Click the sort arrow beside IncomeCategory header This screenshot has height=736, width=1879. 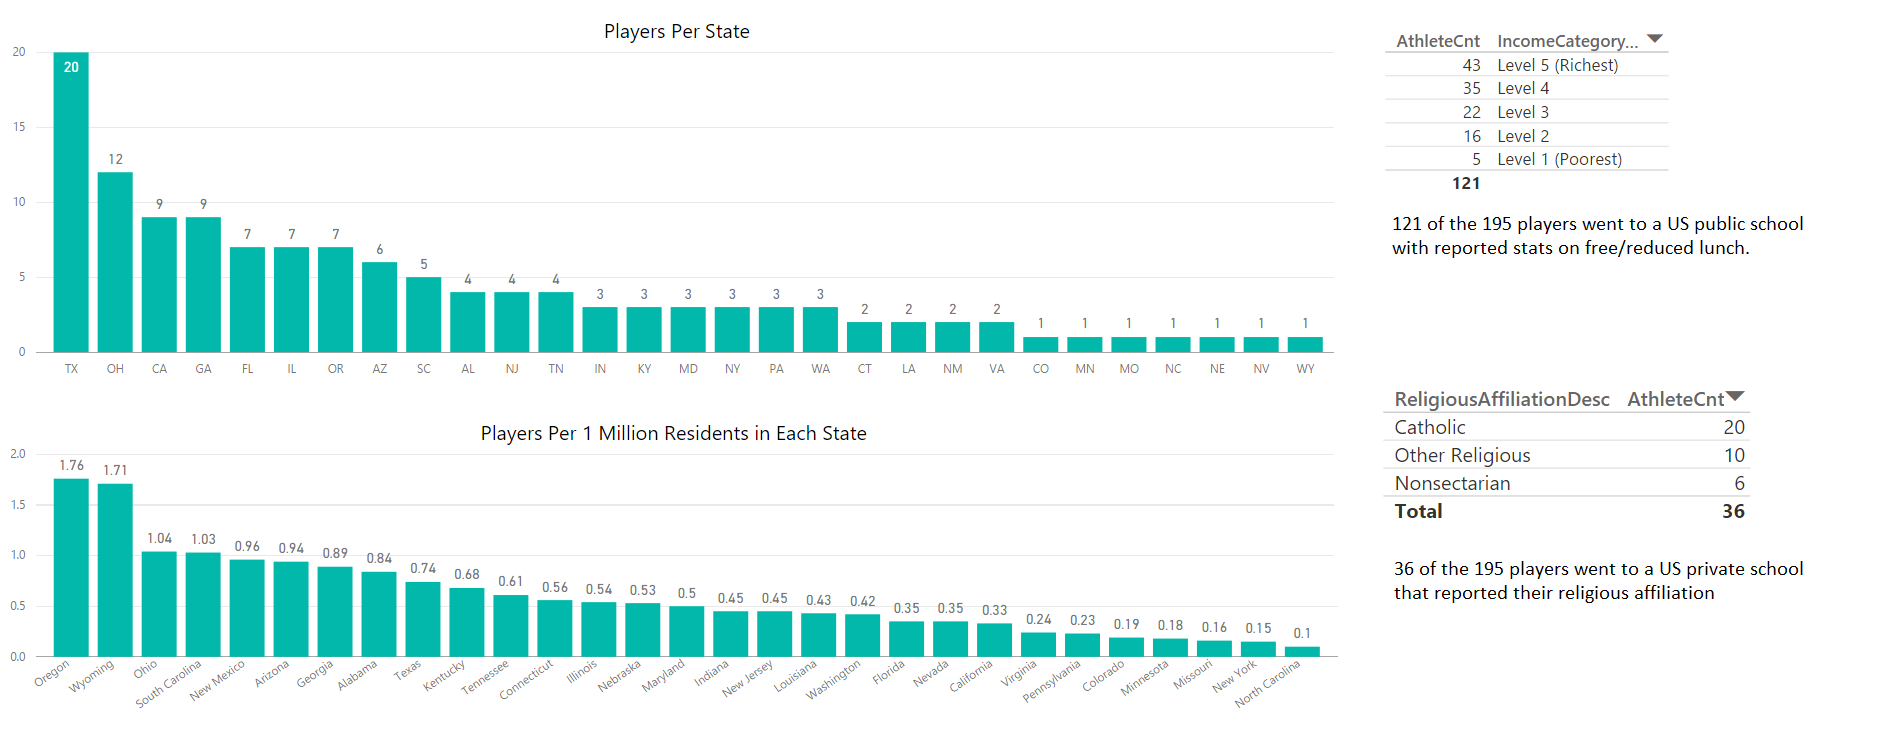coord(1654,39)
